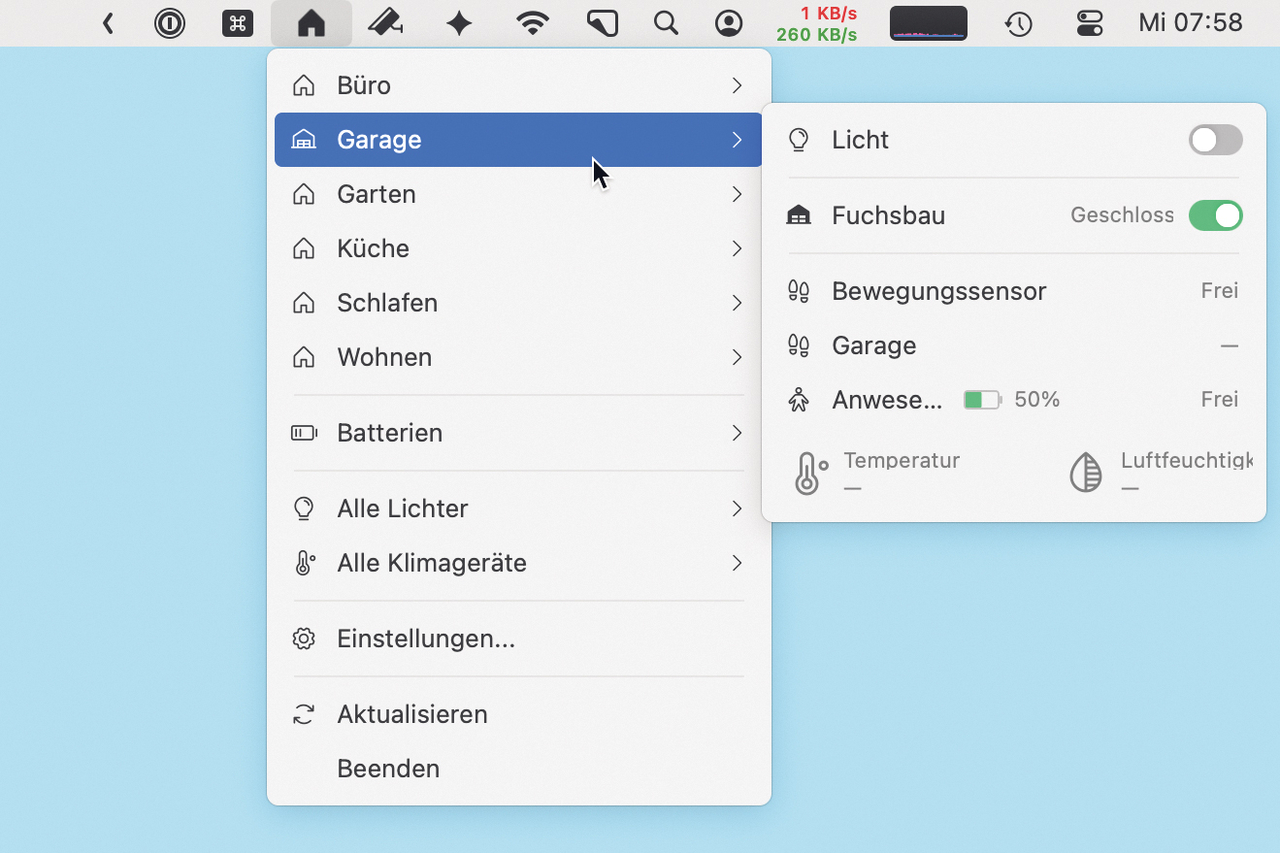Click the Time Machine clock icon
This screenshot has height=853, width=1280.
coord(1018,23)
